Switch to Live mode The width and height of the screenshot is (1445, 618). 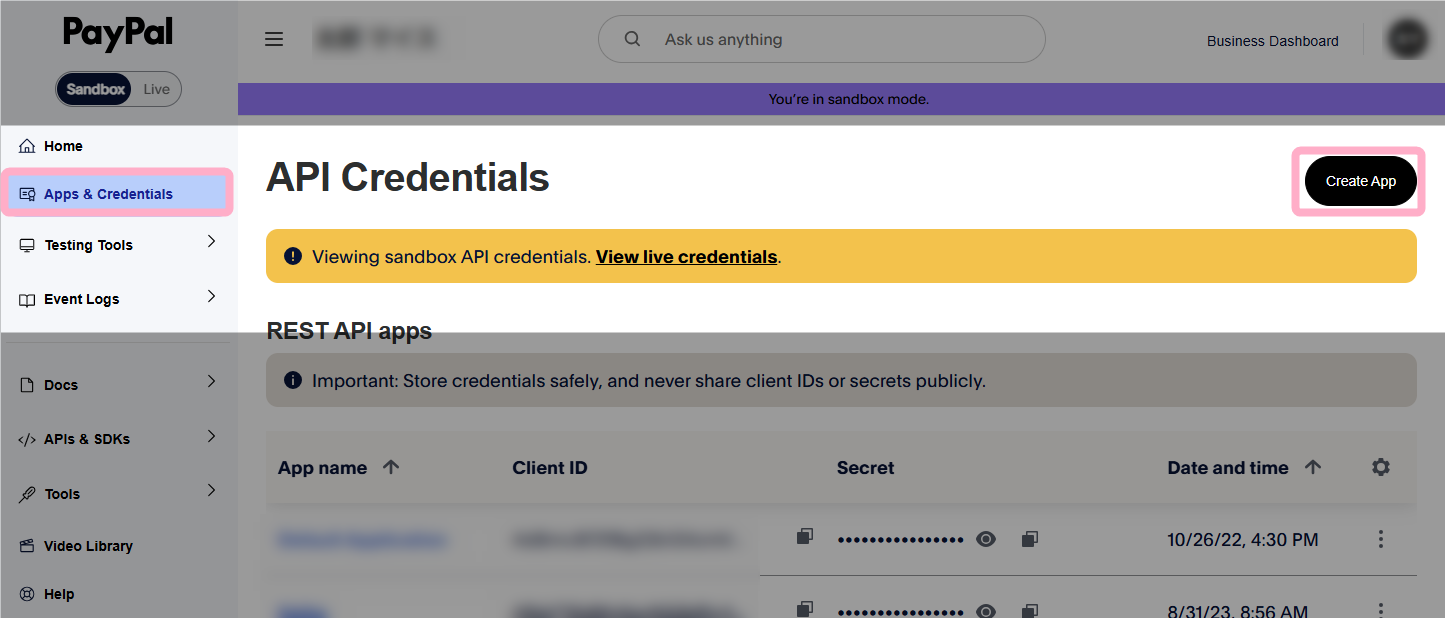pos(157,89)
